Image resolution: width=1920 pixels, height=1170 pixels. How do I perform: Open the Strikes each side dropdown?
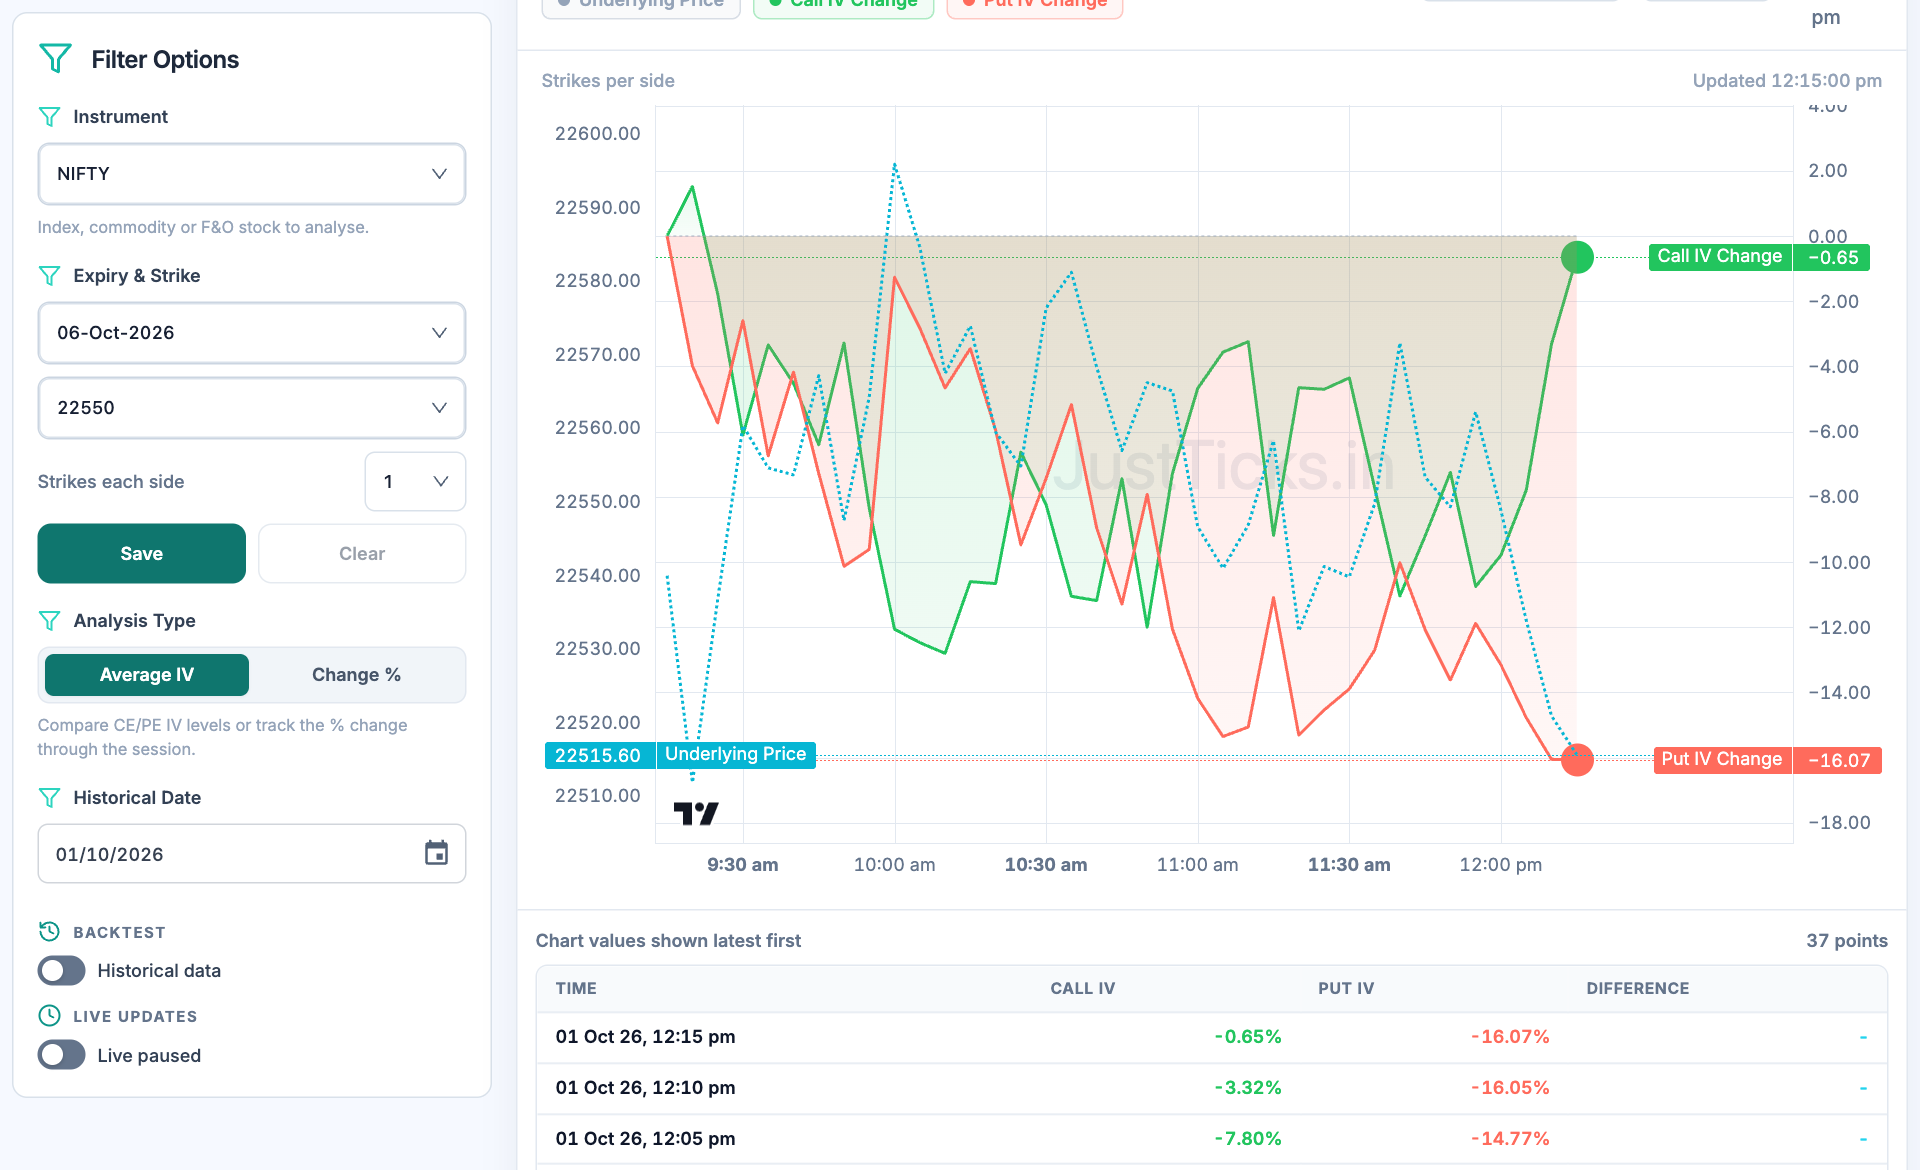[x=415, y=482]
